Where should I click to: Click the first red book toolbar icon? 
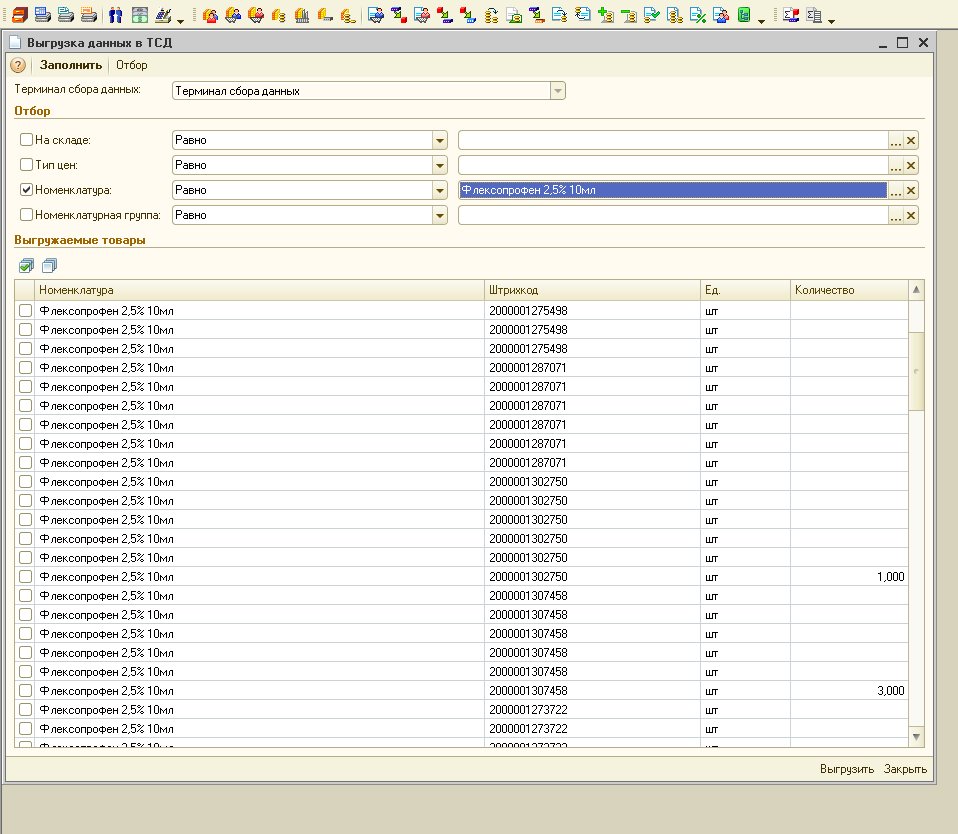pos(19,16)
